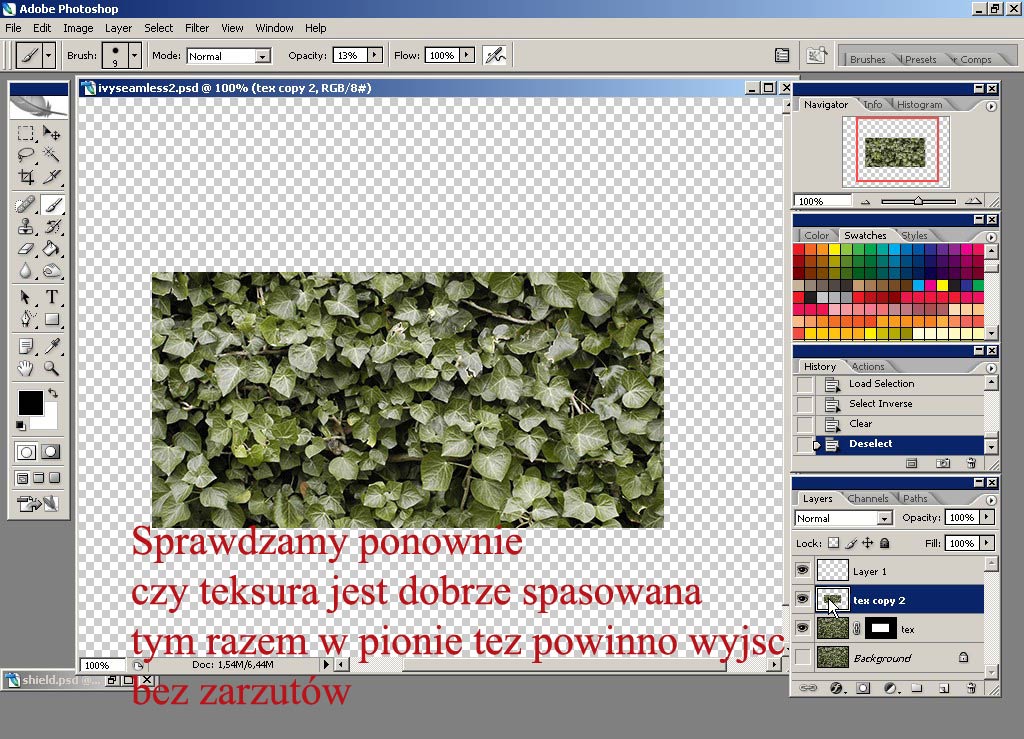Viewport: 1024px width, 739px height.
Task: Click the Select Inverse history state
Action: click(x=880, y=404)
